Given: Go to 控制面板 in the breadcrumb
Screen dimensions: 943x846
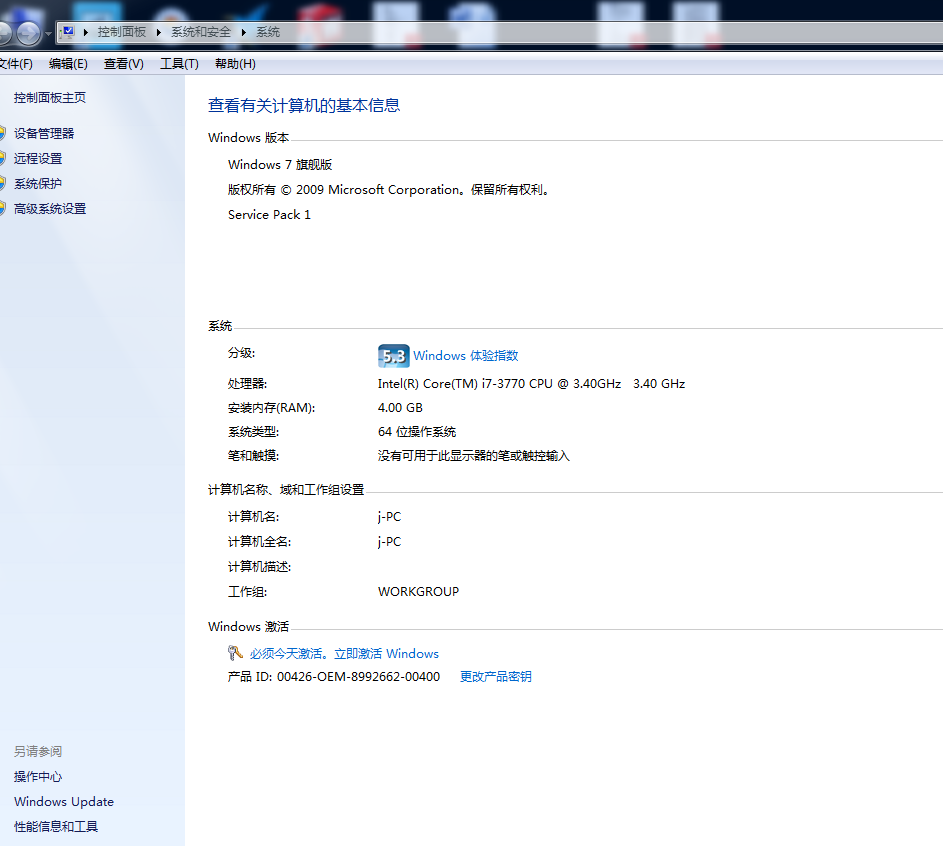Looking at the screenshot, I should point(121,32).
